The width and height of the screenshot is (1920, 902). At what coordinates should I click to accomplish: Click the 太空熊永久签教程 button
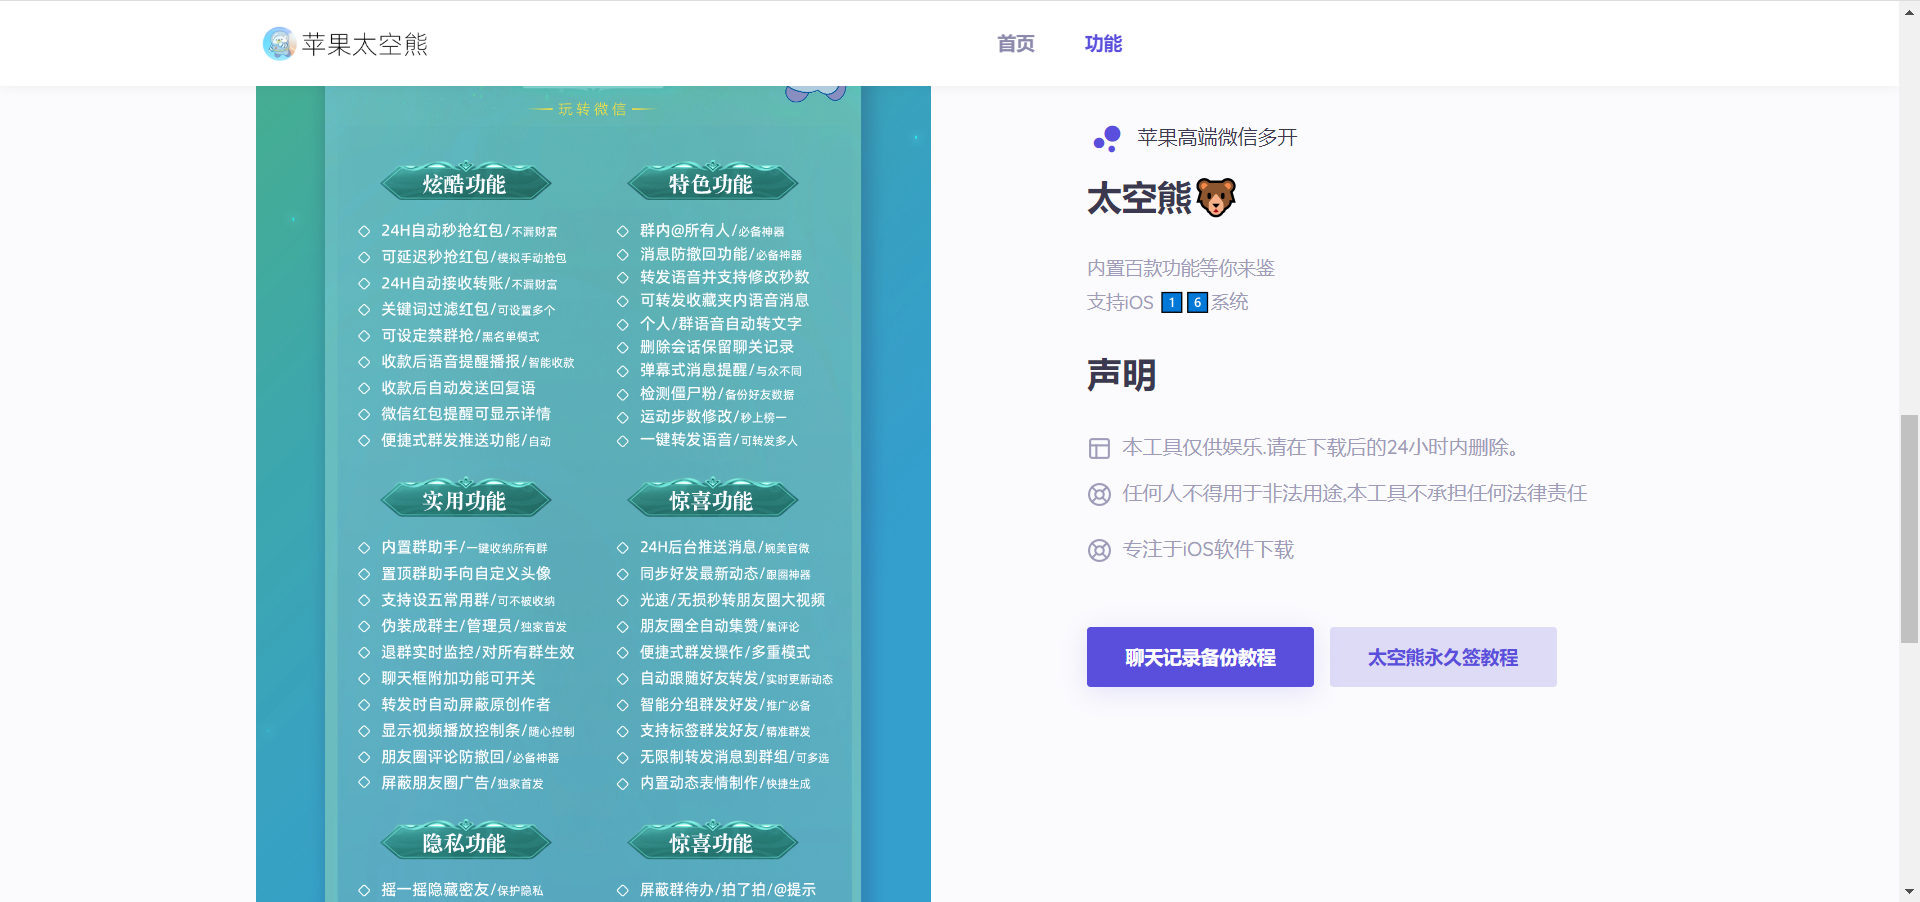[1443, 657]
